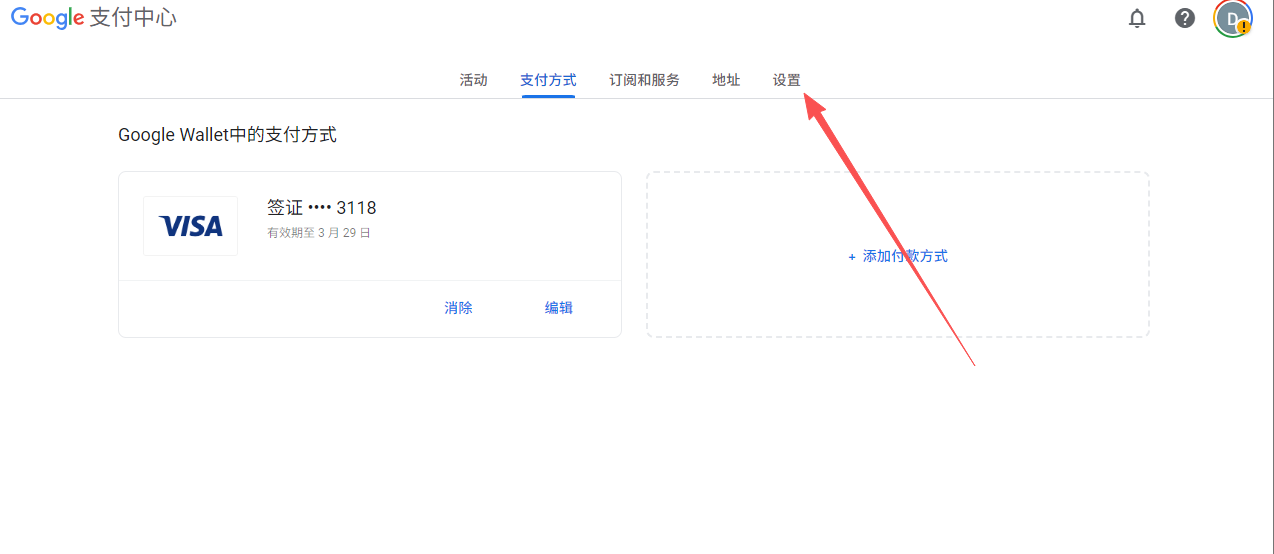This screenshot has height=554, width=1274.
Task: Open the notifications bell
Action: click(x=1137, y=18)
